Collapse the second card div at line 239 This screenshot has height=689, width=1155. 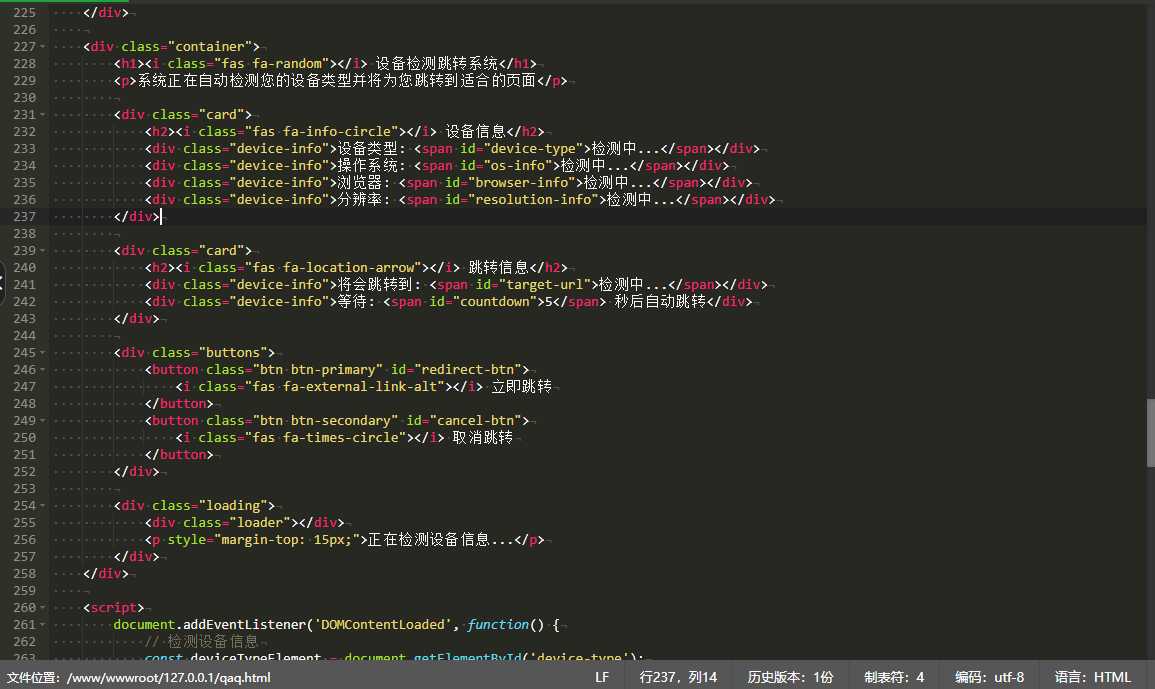(42, 251)
